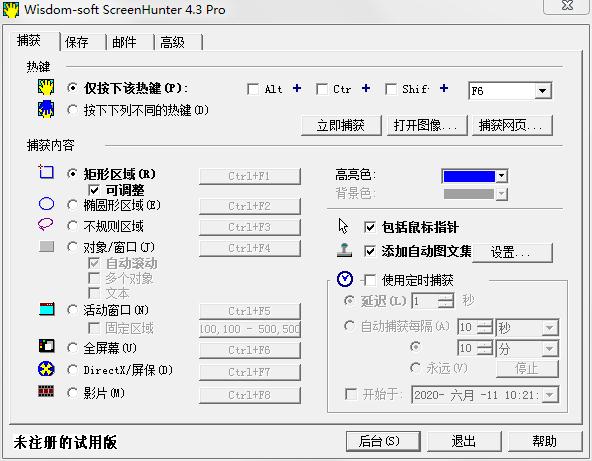Toggle the Ctr modifier checkbox
Screen dimensions: 592x461
point(322,89)
